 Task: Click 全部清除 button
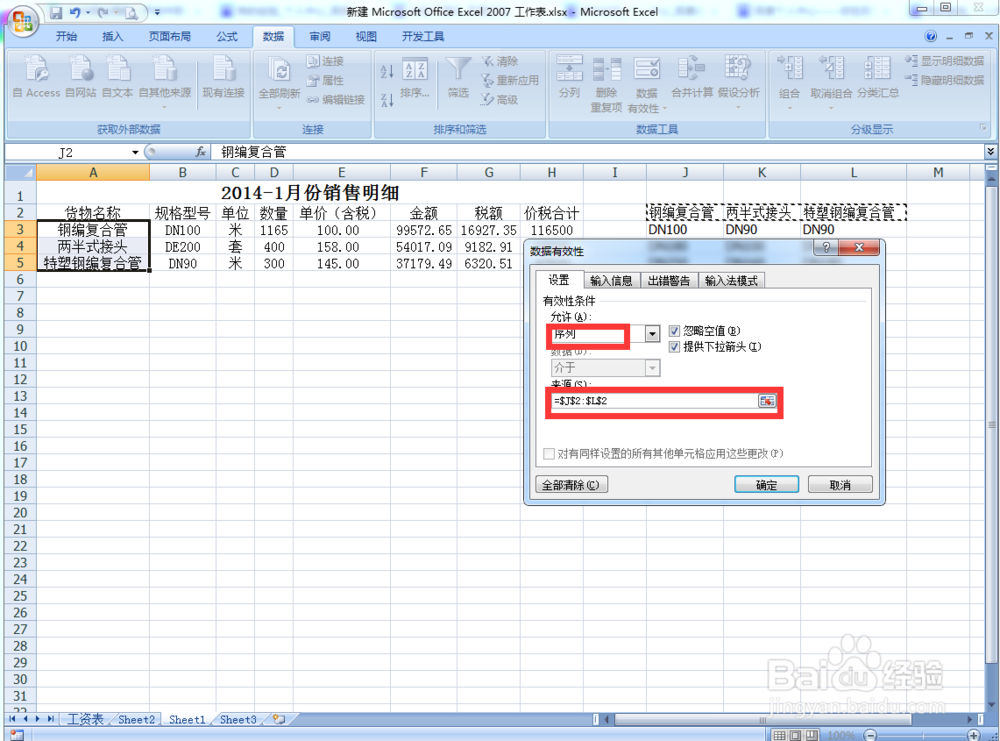(571, 485)
